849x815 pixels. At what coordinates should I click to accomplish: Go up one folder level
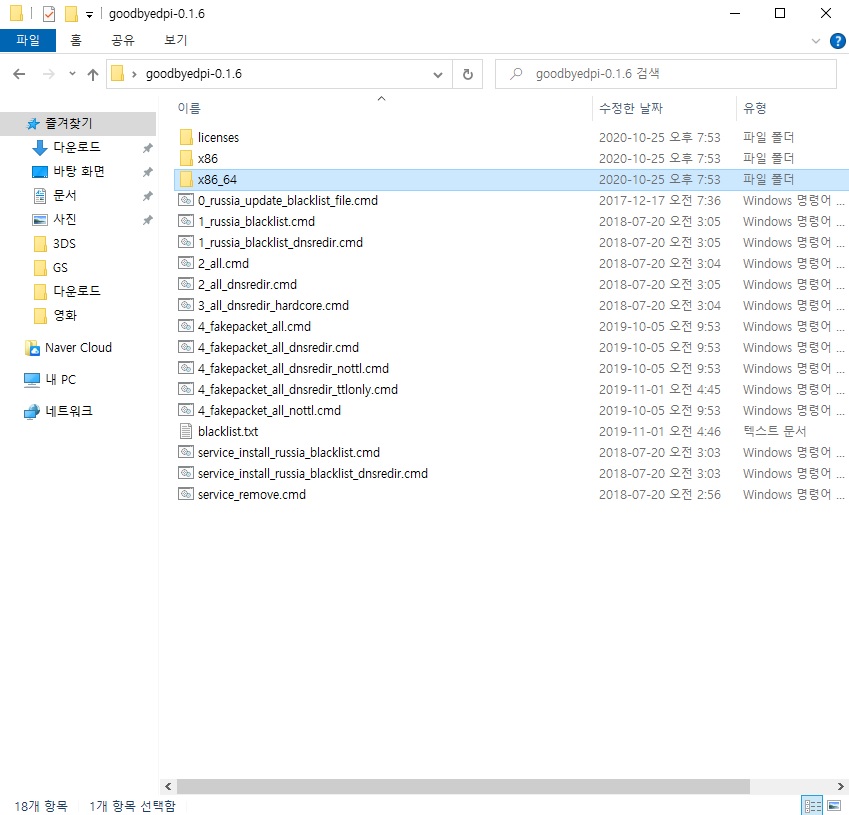[x=93, y=74]
